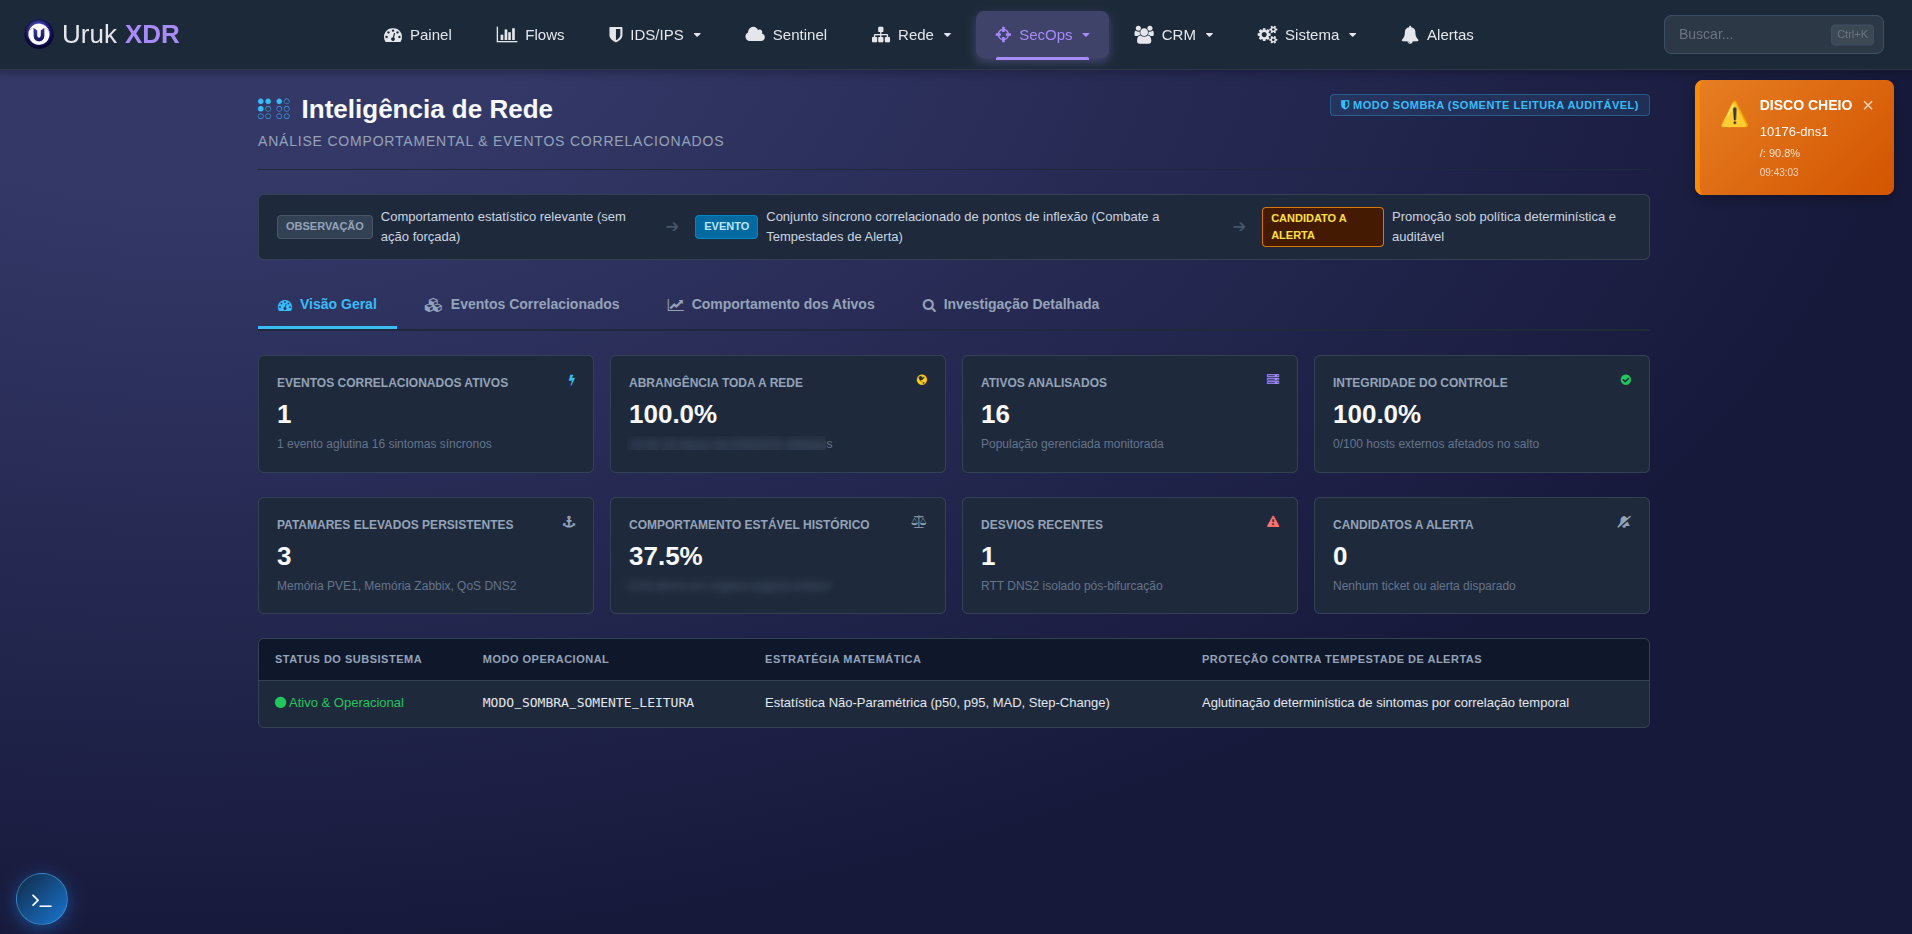1912x934 pixels.
Task: Click the balance scale icon on Comportamento Estável
Action: coord(919,522)
